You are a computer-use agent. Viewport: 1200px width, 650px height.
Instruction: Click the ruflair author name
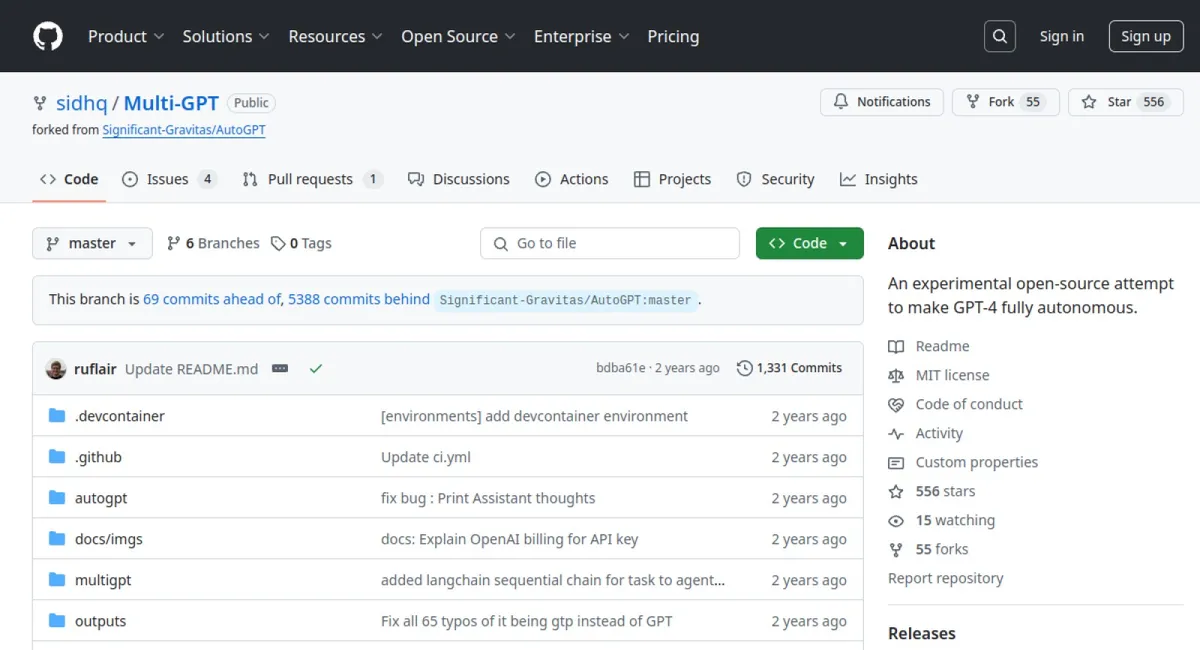95,368
